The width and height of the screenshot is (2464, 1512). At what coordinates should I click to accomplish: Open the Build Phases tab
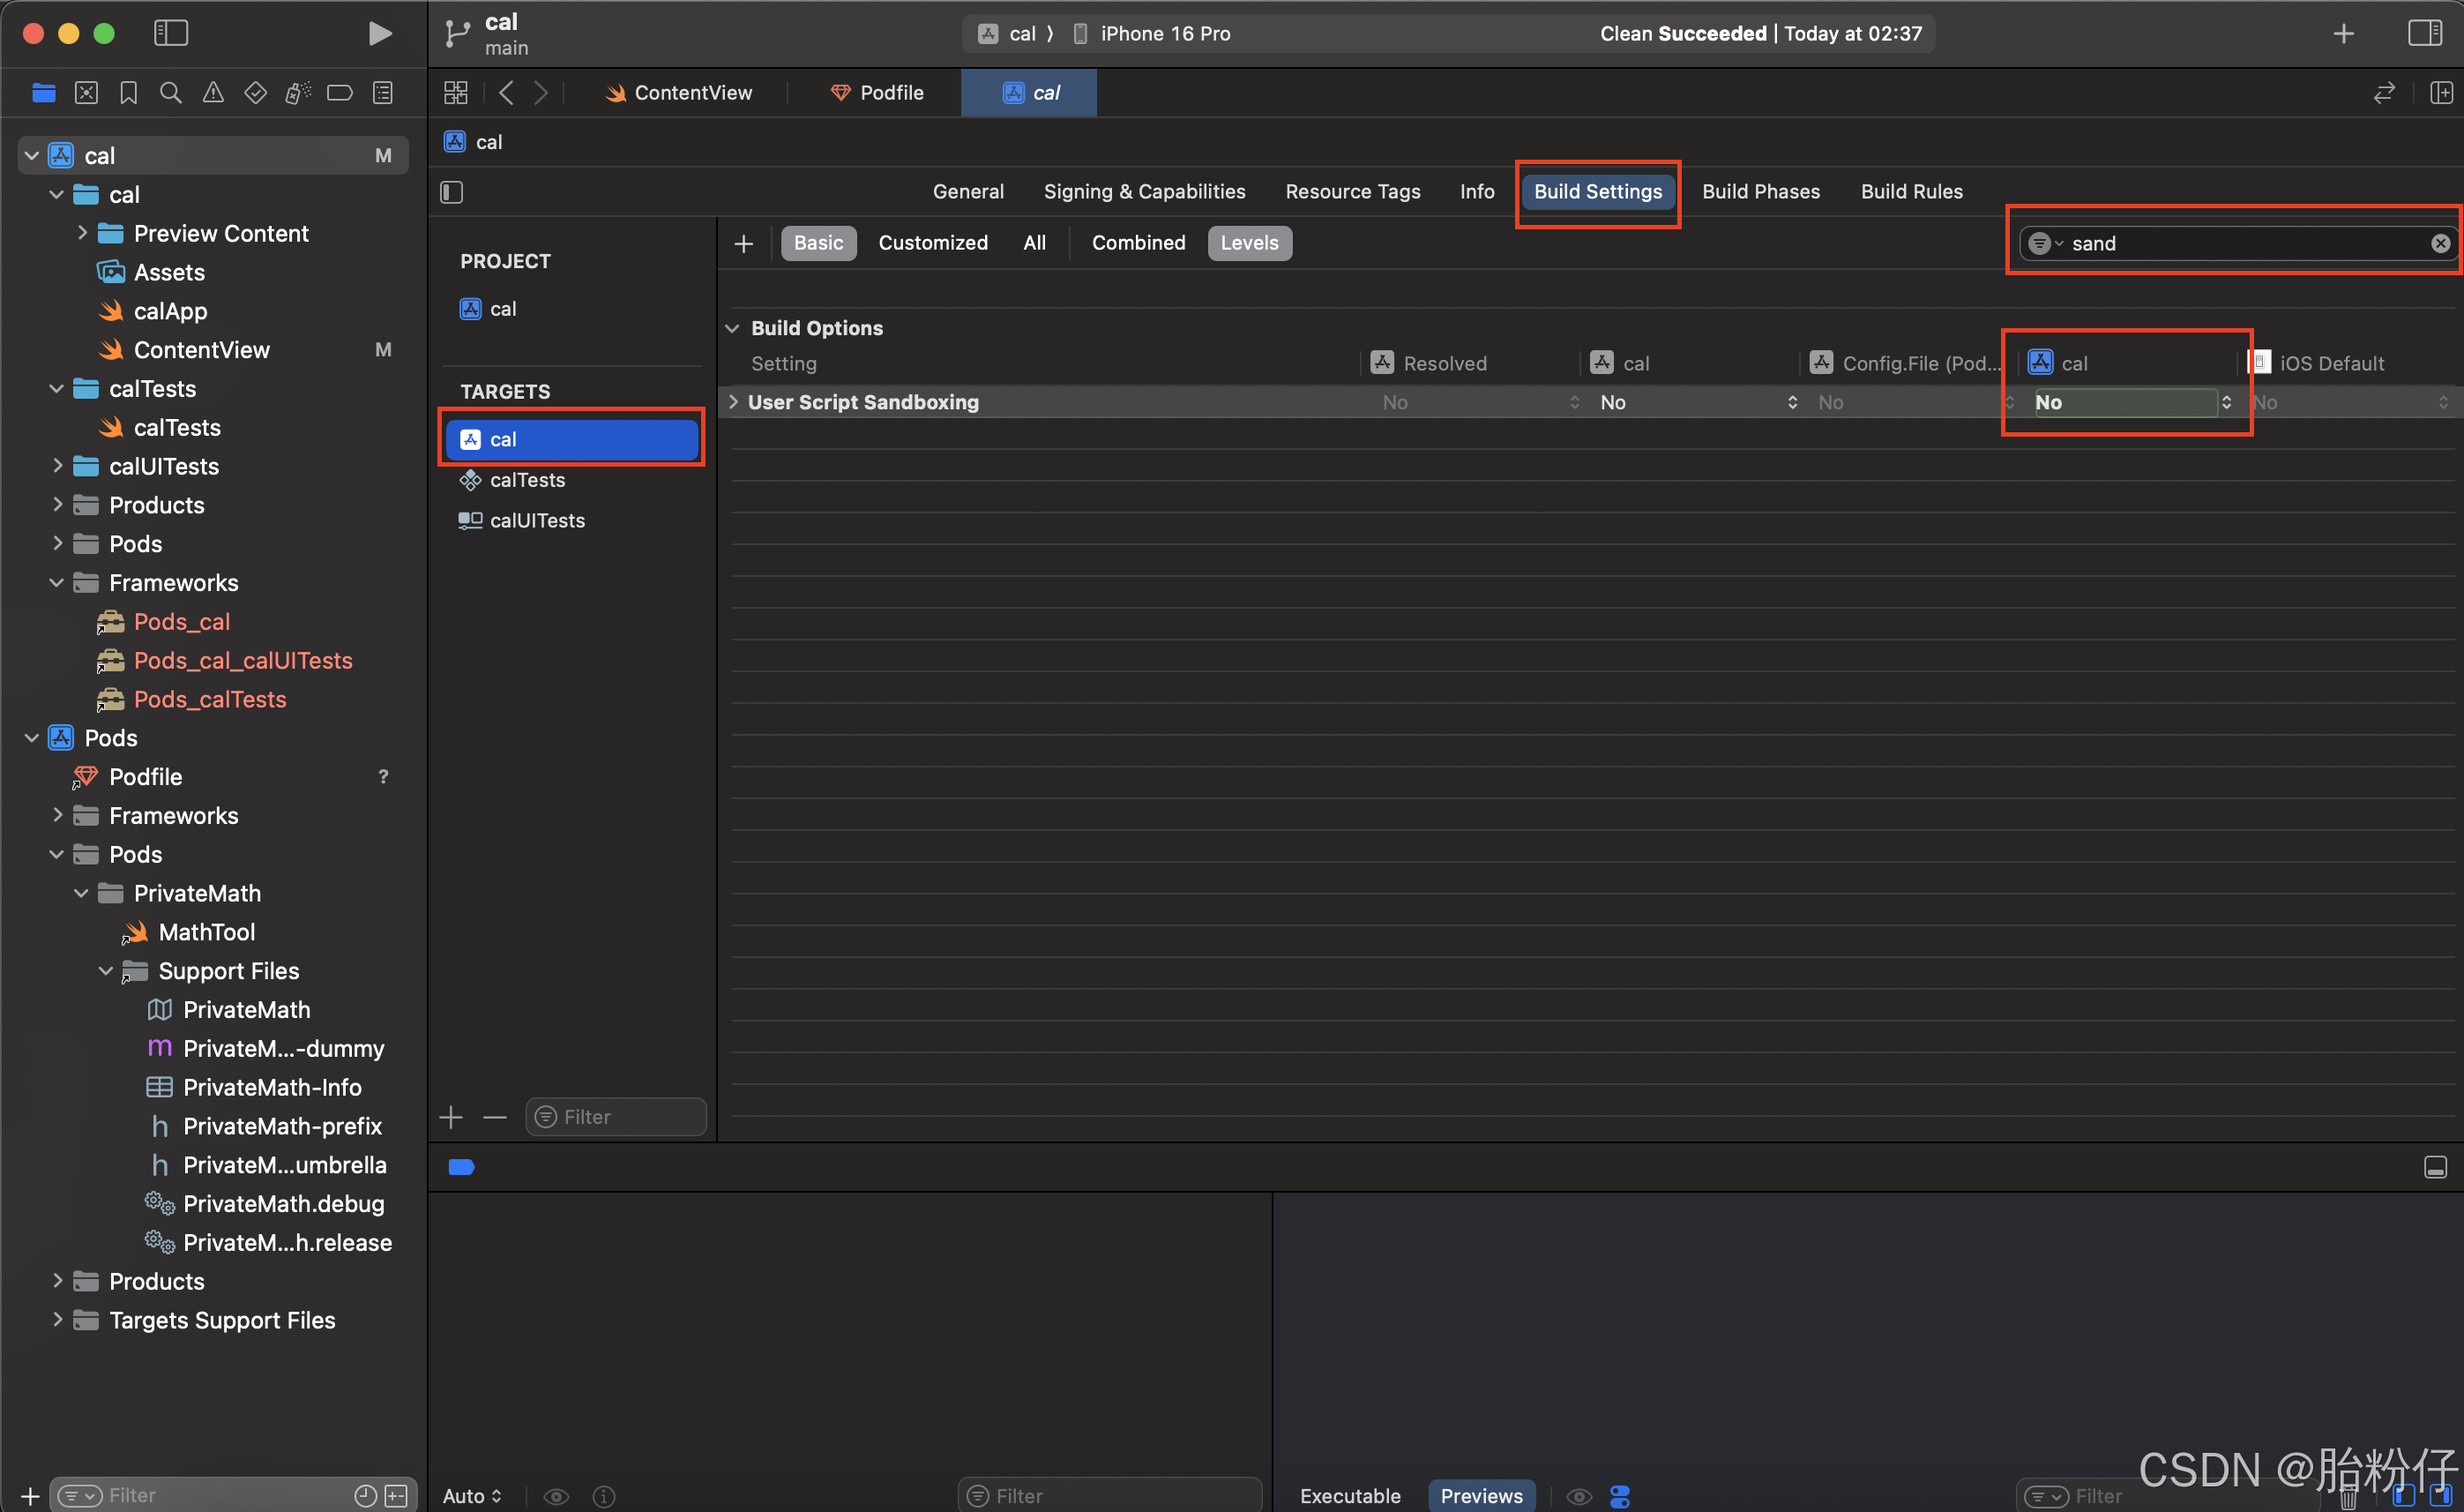coord(1760,192)
